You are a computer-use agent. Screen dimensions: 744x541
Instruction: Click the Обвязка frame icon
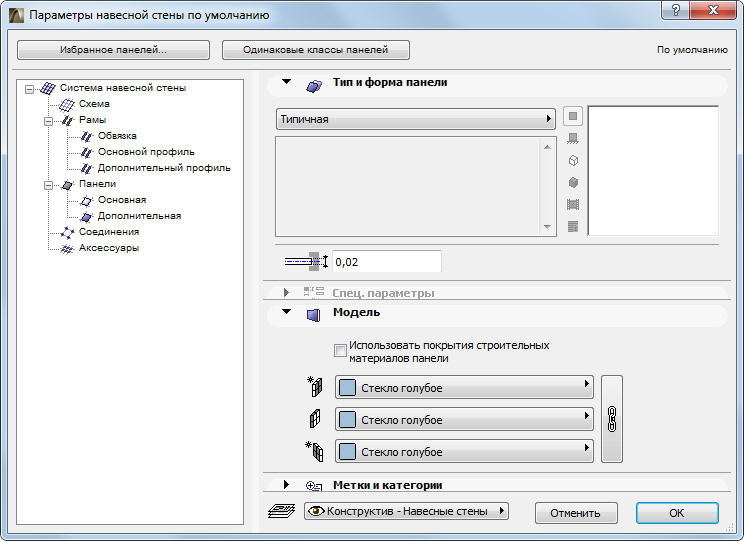(86, 137)
